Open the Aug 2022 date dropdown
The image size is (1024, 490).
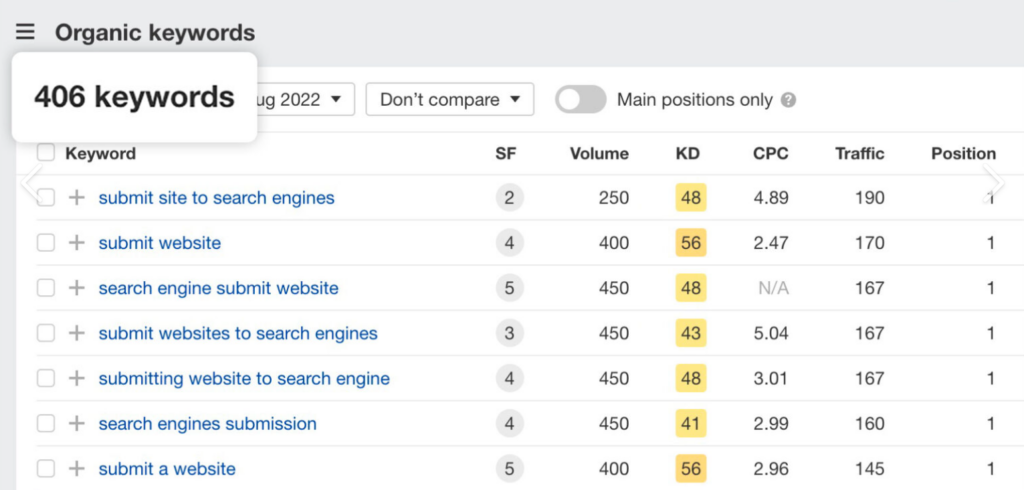306,99
